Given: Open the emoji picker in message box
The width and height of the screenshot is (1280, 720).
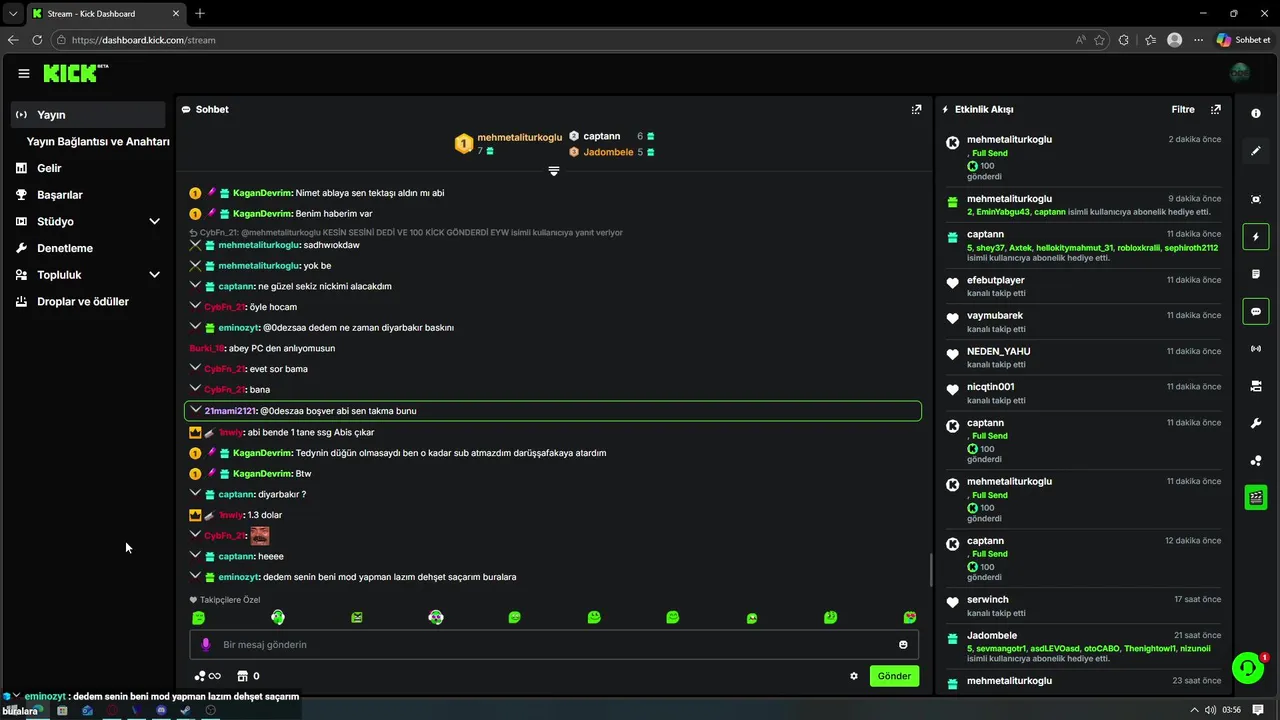Looking at the screenshot, I should point(903,645).
